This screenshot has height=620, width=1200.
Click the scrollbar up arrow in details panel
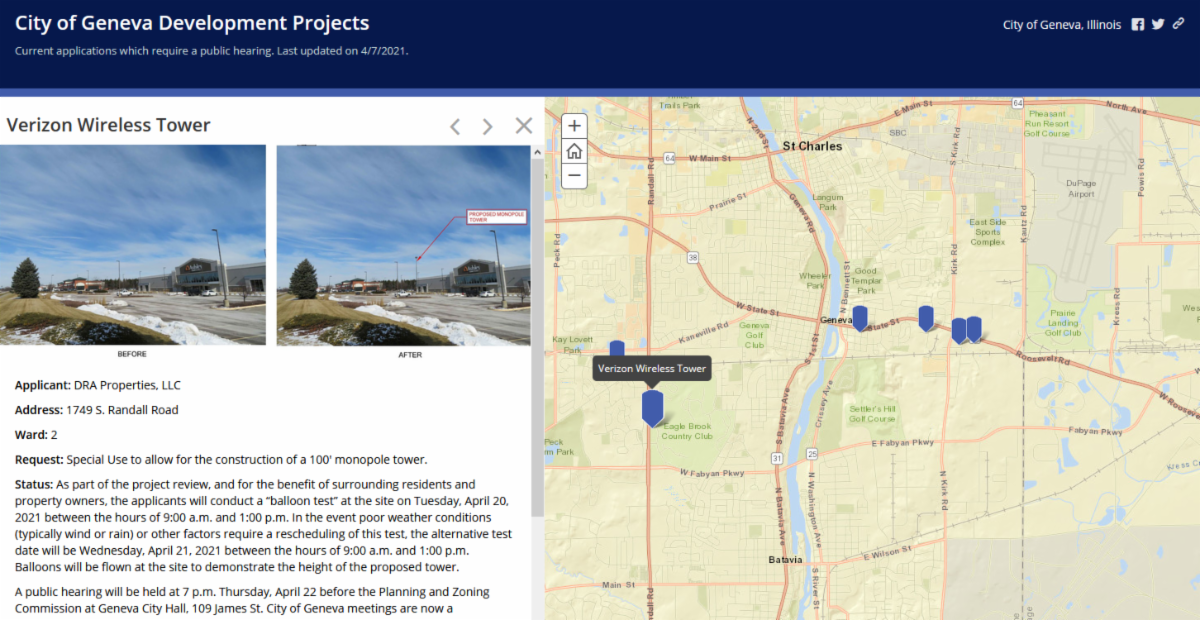point(537,153)
